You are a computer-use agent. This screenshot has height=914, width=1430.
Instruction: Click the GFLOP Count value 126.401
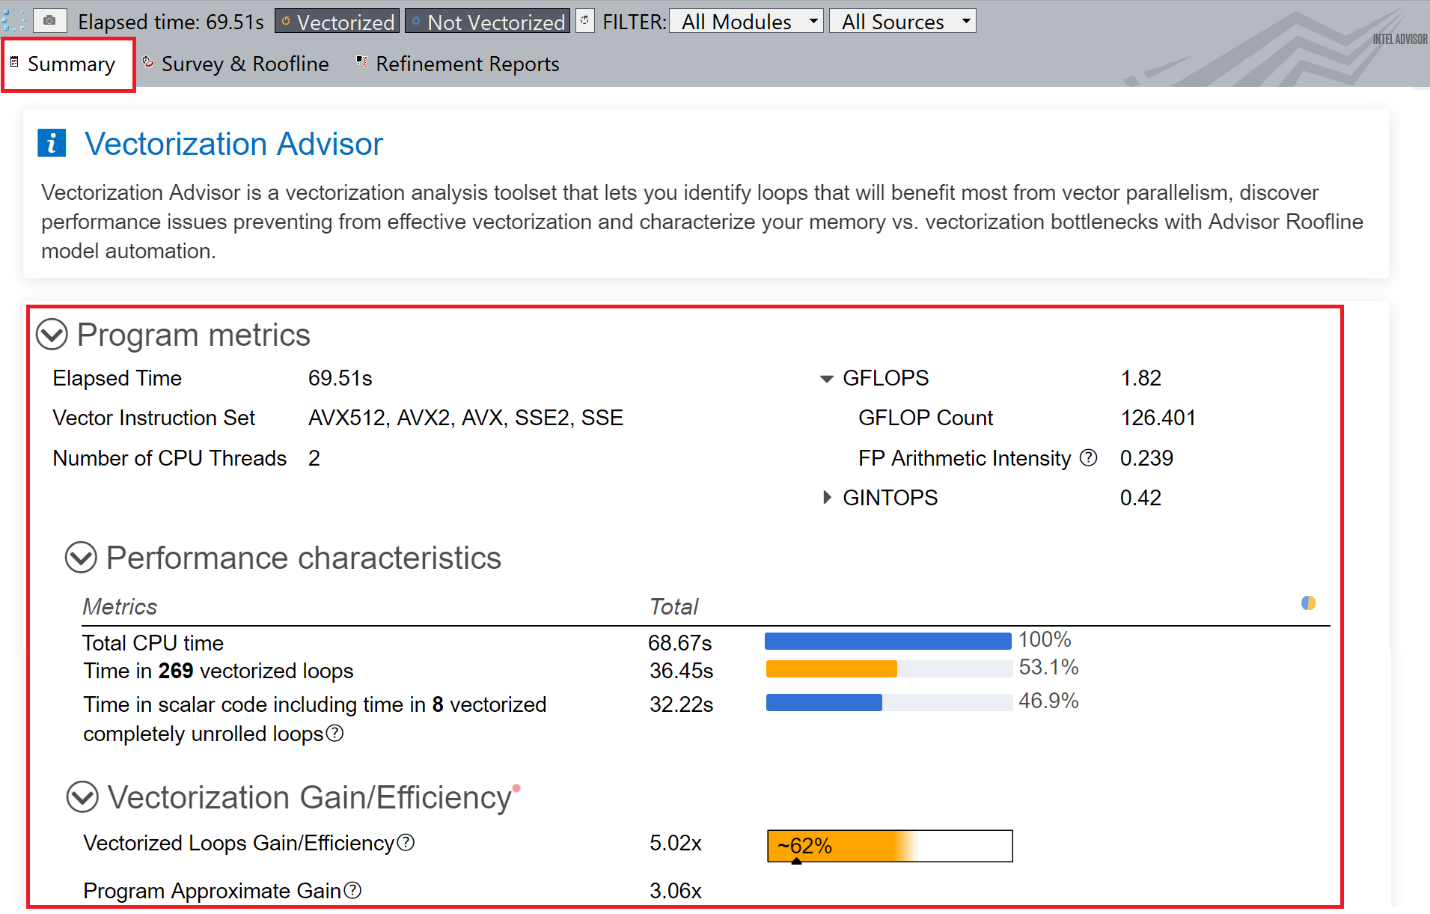(1158, 418)
